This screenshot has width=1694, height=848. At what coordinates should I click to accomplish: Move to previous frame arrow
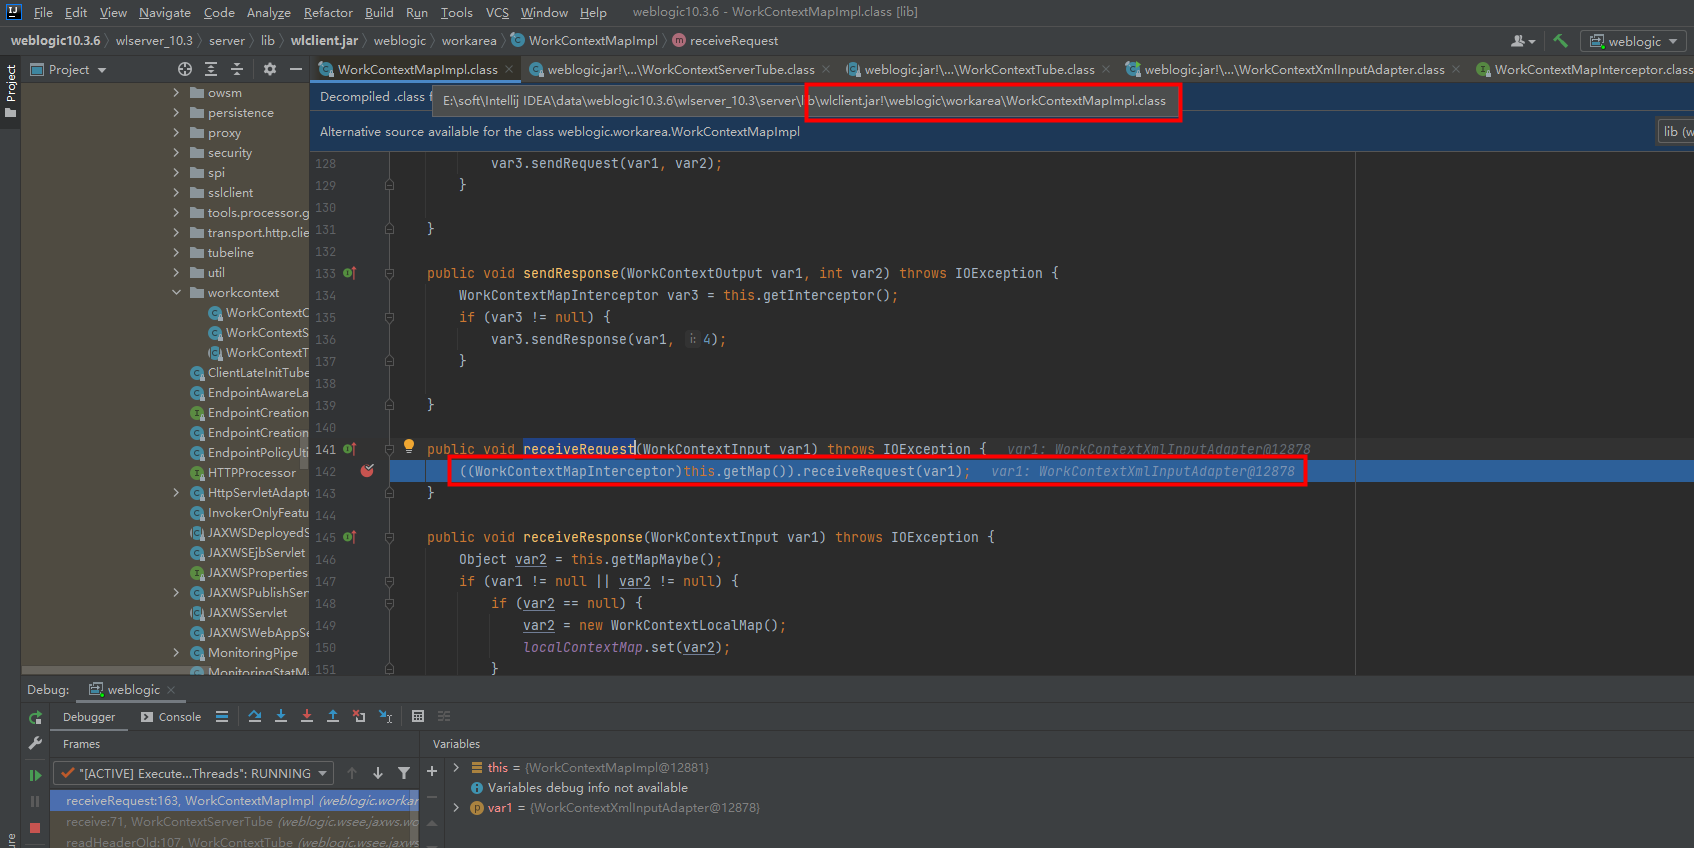point(352,773)
